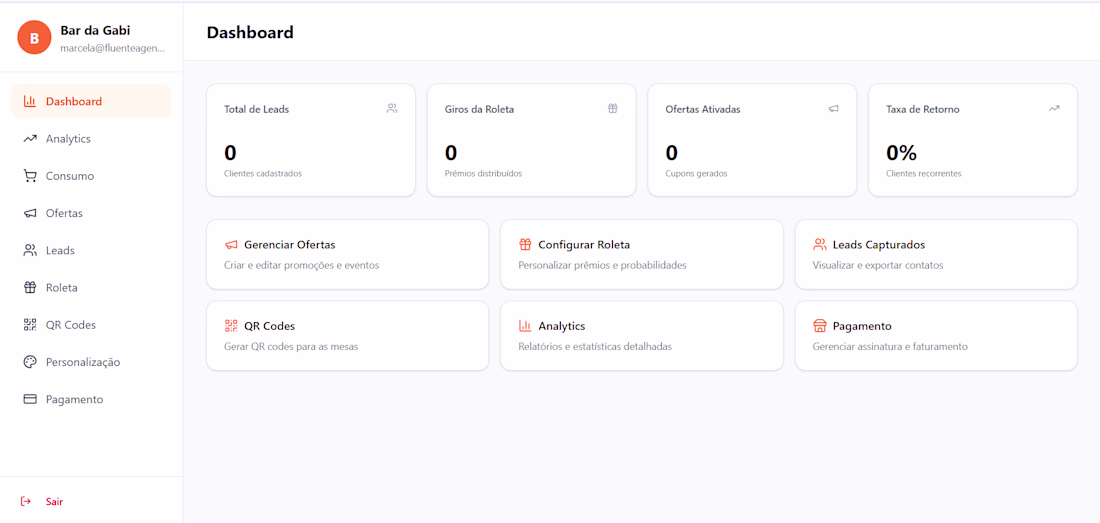Click the Pagamento credit card sidebar icon

(x=29, y=399)
